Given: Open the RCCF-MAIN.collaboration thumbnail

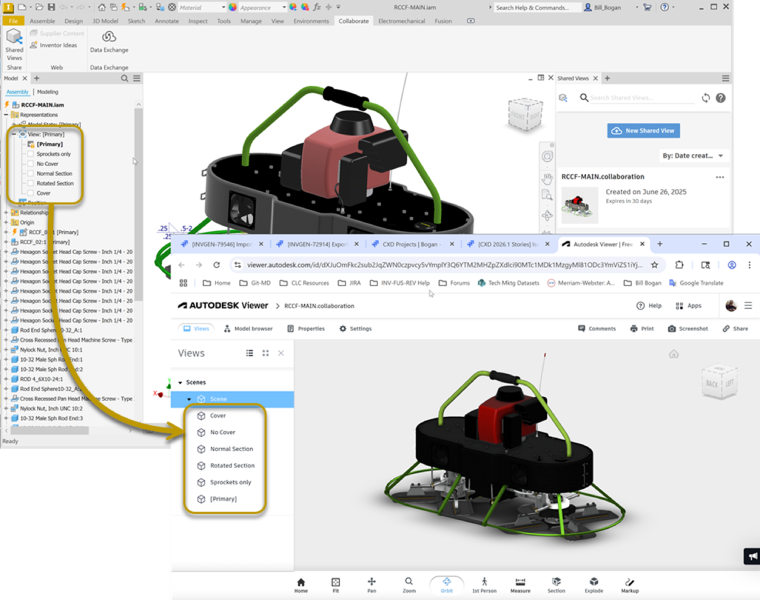Looking at the screenshot, I should (x=580, y=205).
